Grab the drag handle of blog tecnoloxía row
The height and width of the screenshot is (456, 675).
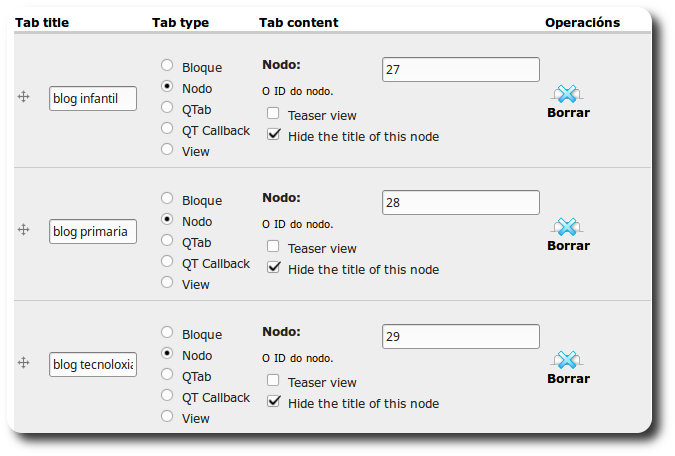pyautogui.click(x=24, y=364)
